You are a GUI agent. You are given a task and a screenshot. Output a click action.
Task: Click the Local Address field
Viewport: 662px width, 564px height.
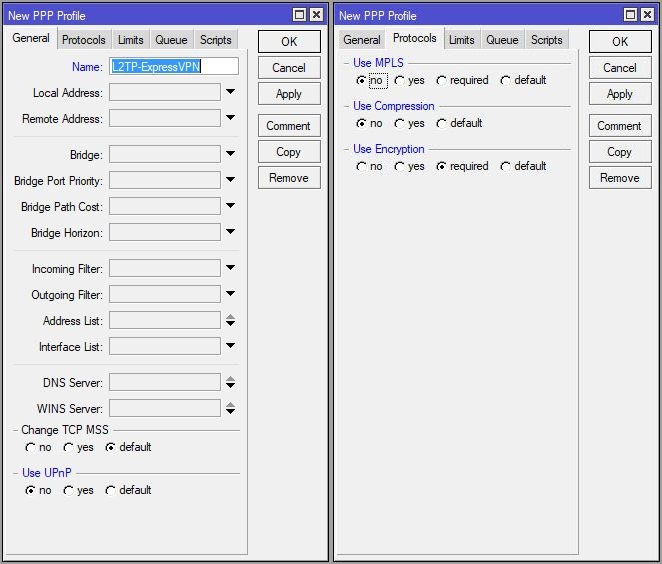pyautogui.click(x=165, y=92)
